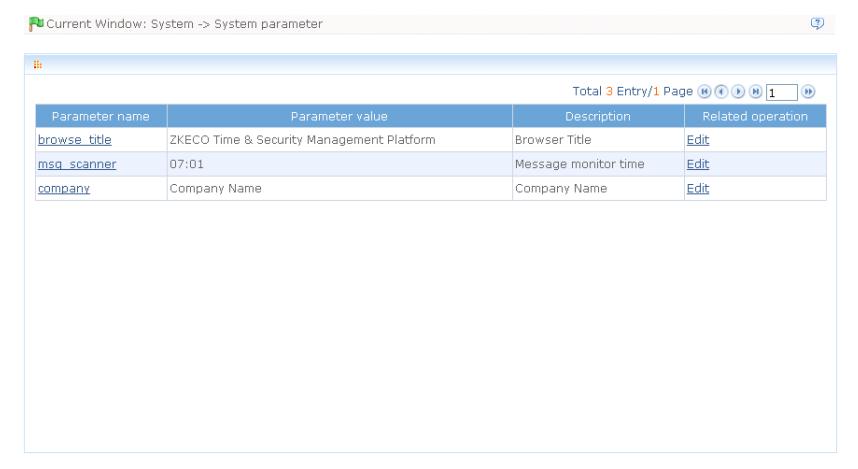
Task: Go to the first page of entries
Action: (704, 91)
